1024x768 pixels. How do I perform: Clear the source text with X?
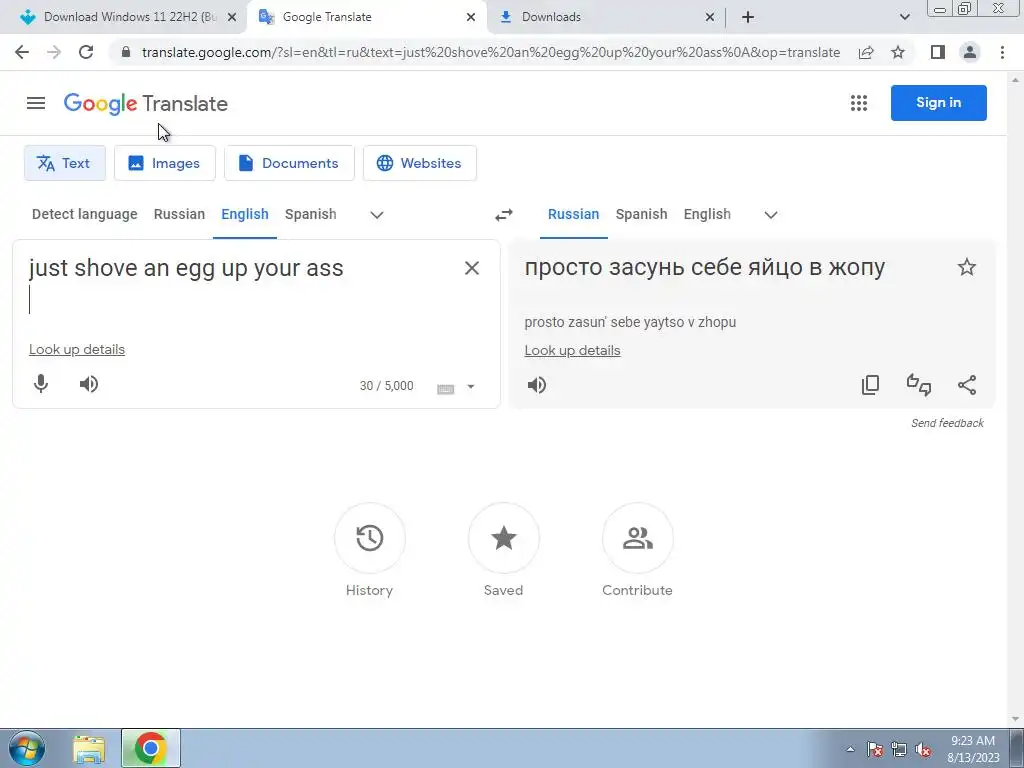[x=472, y=268]
